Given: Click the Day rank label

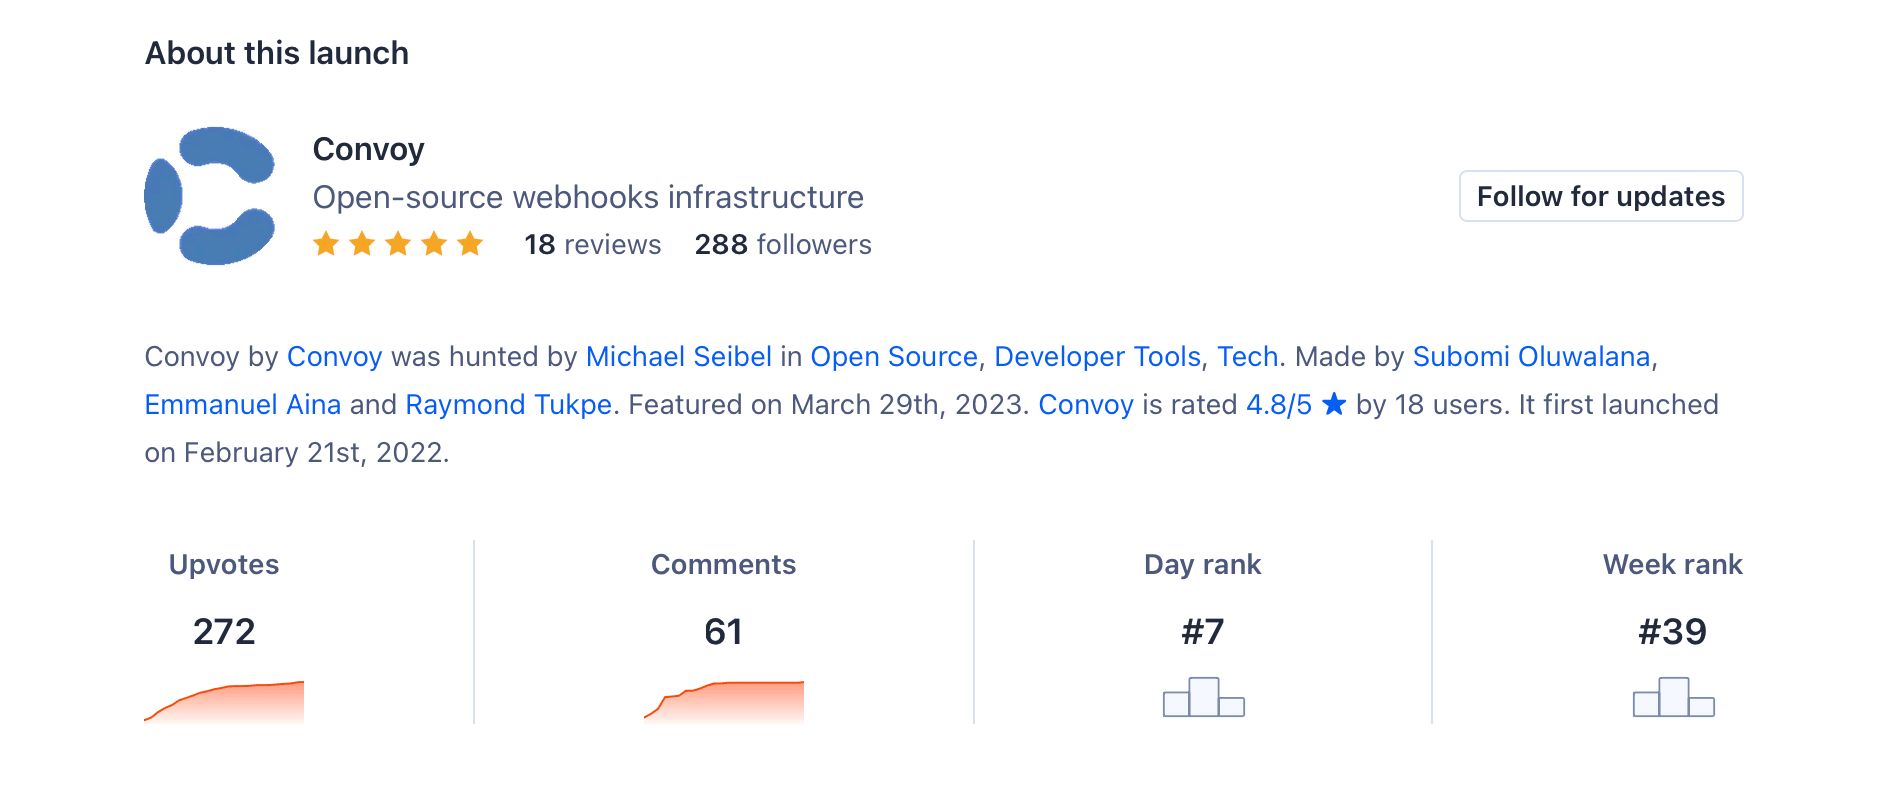Looking at the screenshot, I should coord(1203,564).
